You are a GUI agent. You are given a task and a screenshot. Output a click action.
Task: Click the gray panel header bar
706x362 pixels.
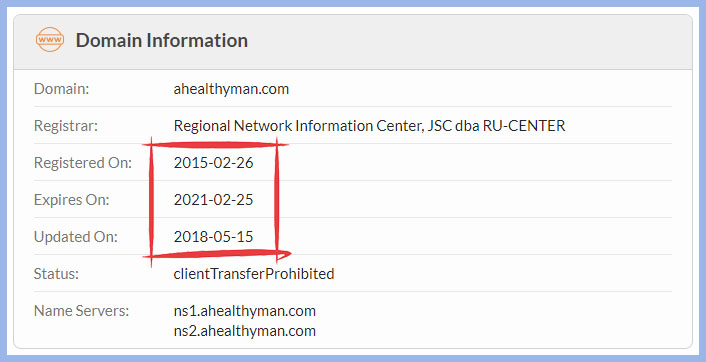click(353, 42)
